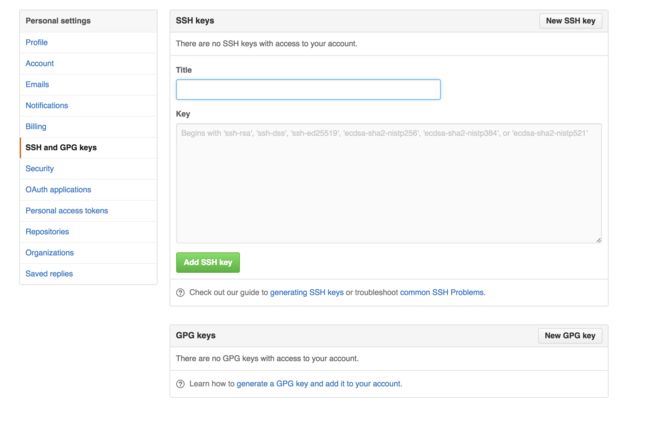Open Security settings
Viewport: 650px width, 423px height.
click(40, 168)
